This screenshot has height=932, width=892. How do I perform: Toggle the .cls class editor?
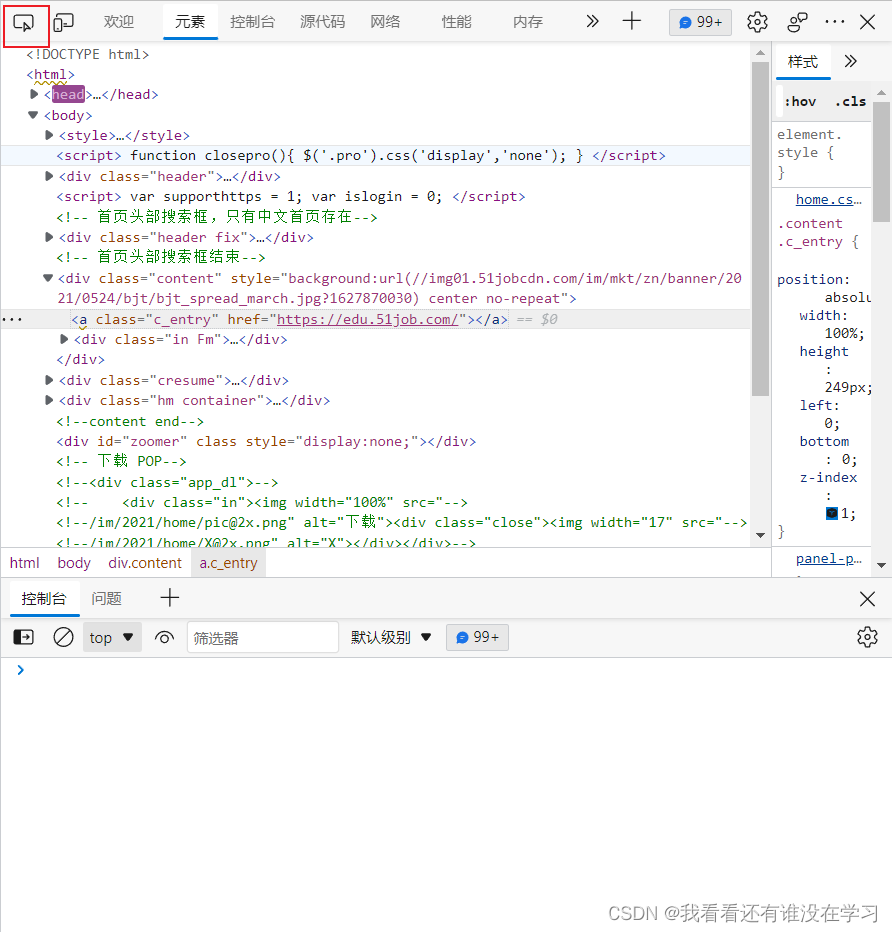click(x=850, y=102)
